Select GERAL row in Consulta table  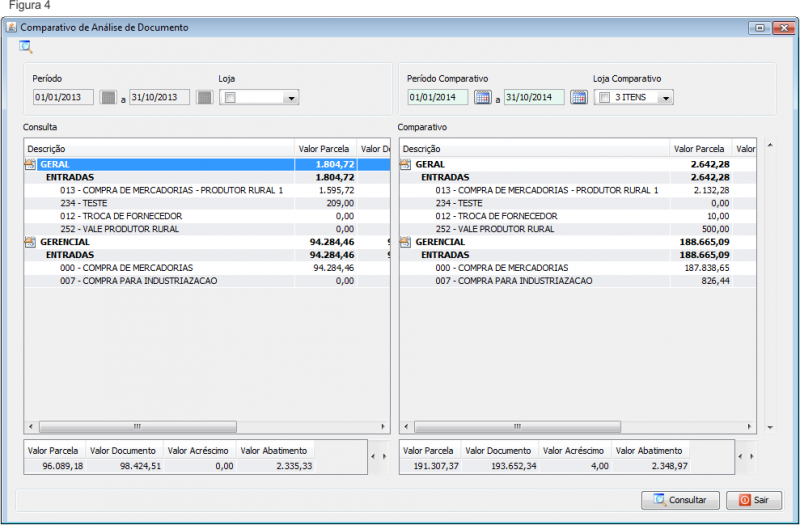click(207, 164)
